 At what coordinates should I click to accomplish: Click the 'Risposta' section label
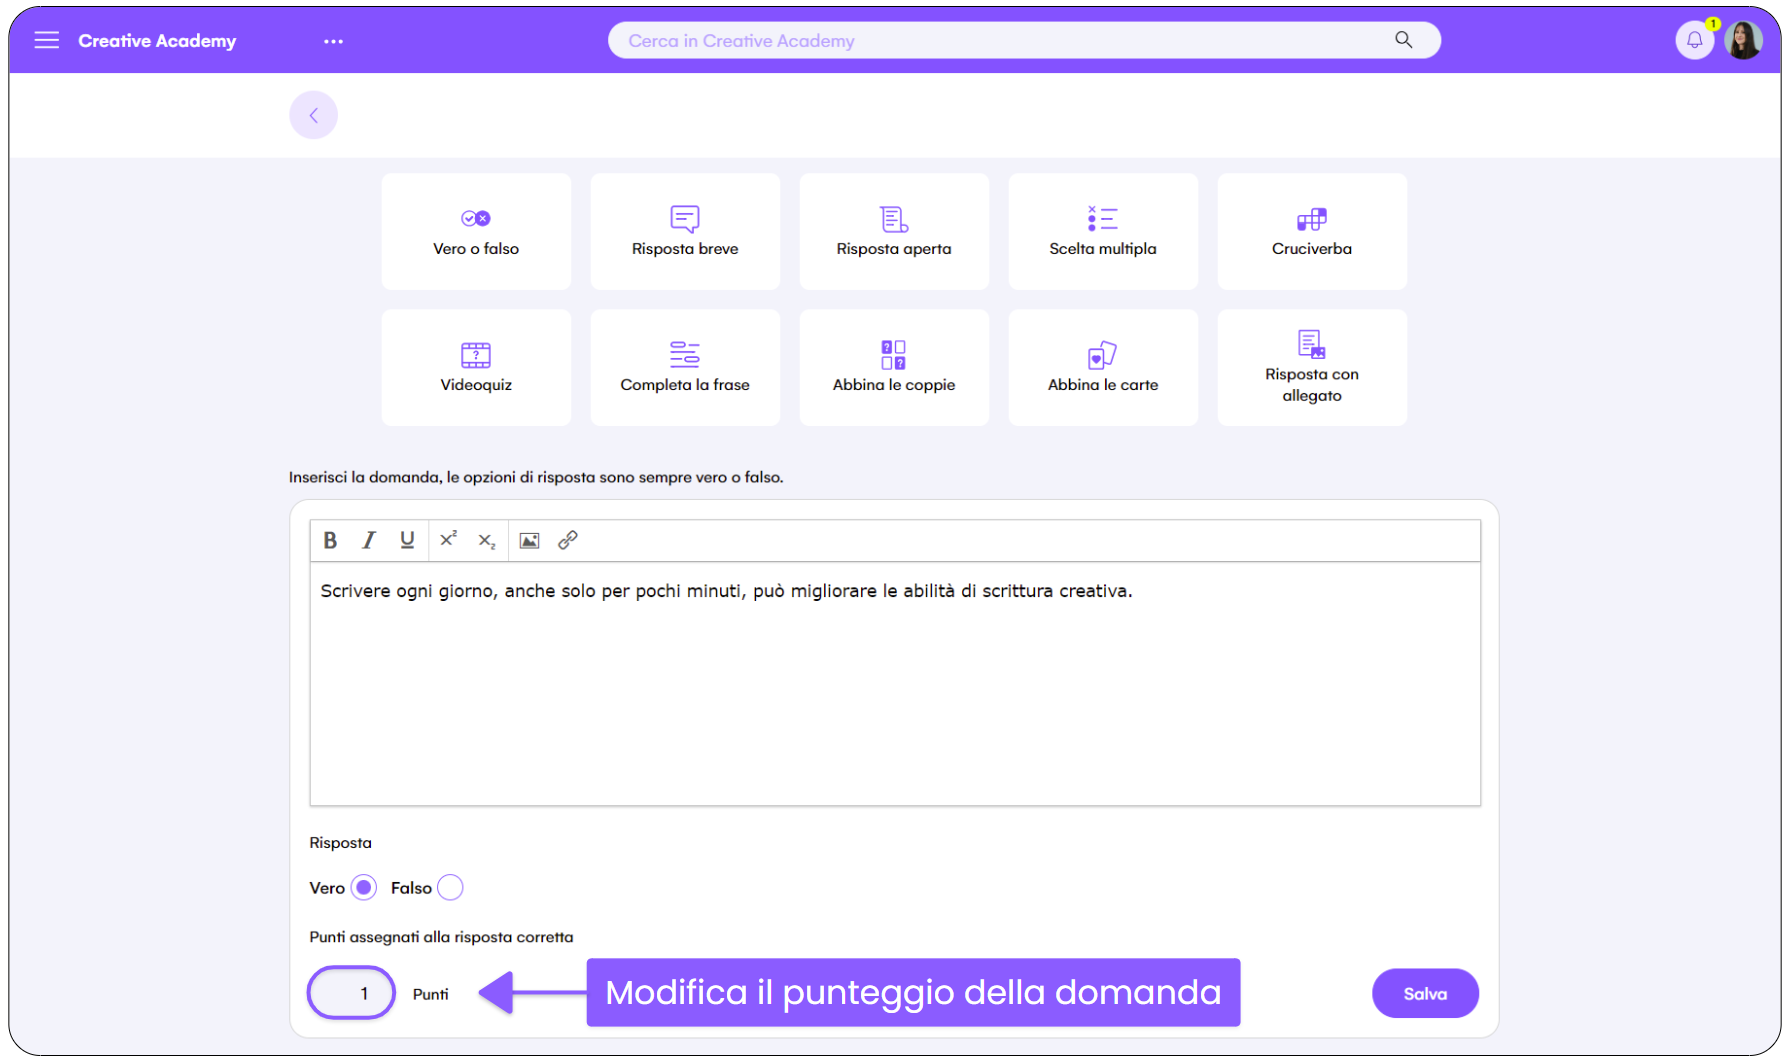pos(340,843)
